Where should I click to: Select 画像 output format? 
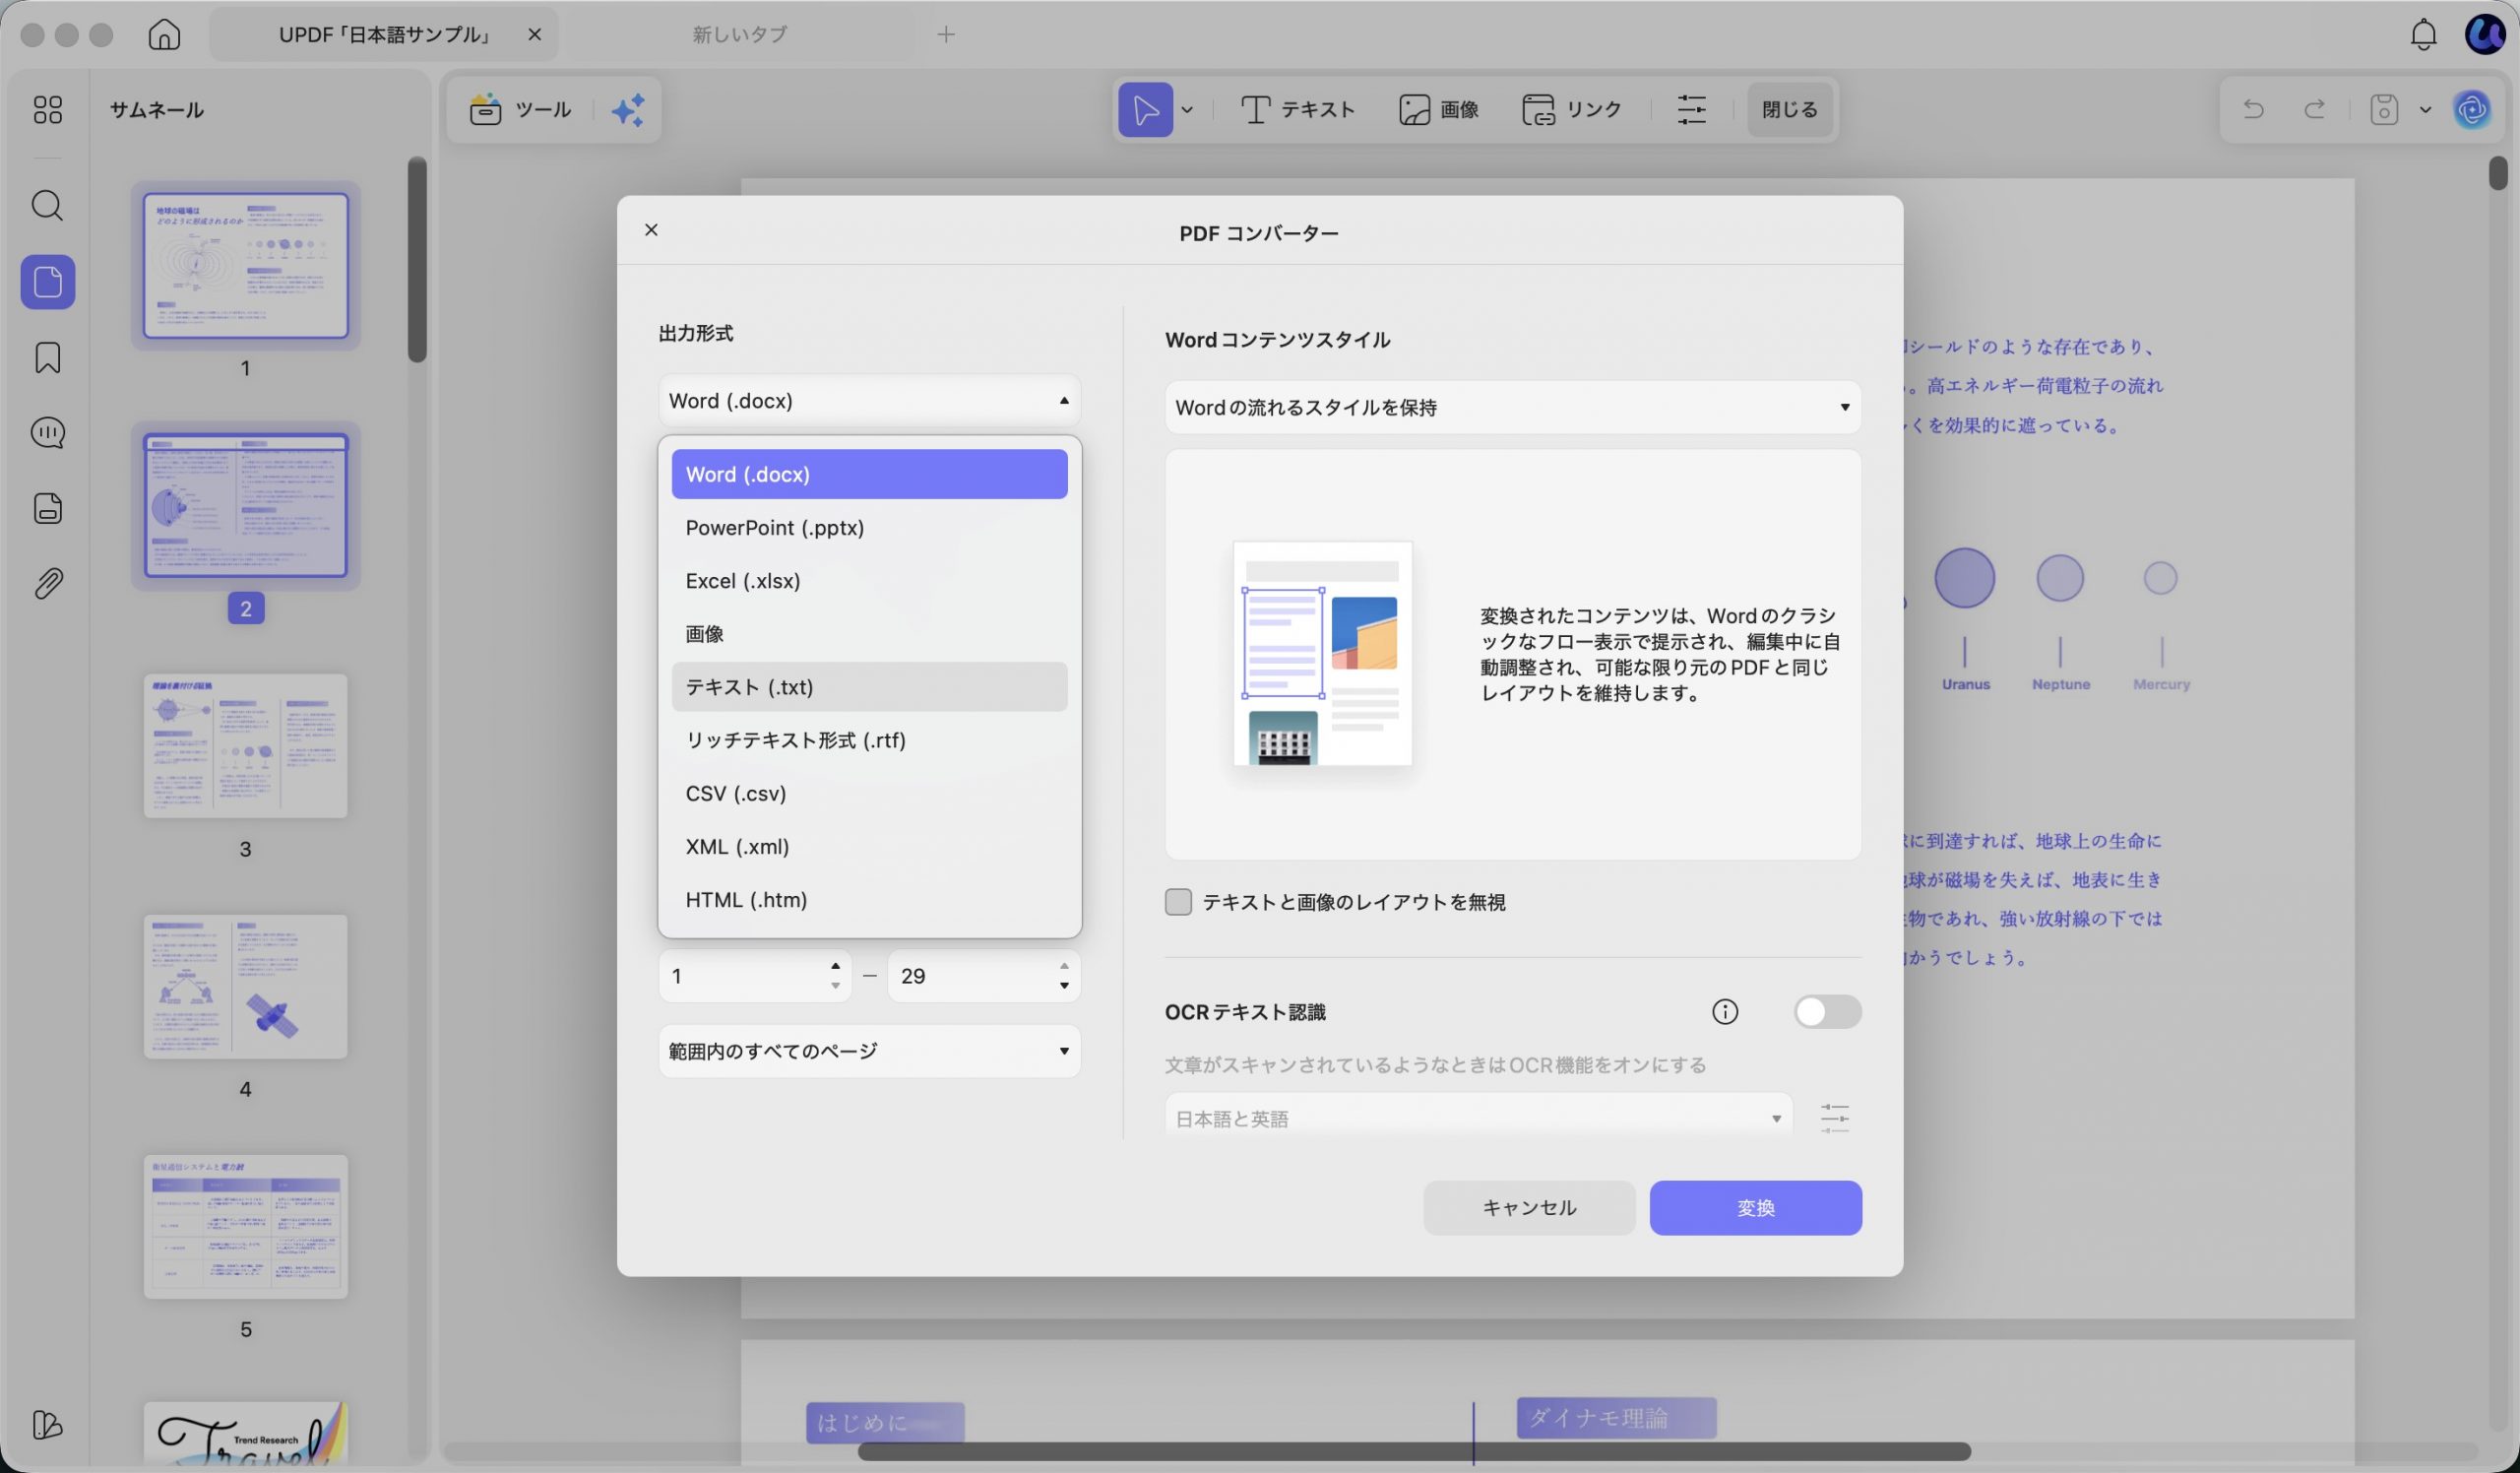[x=869, y=634]
